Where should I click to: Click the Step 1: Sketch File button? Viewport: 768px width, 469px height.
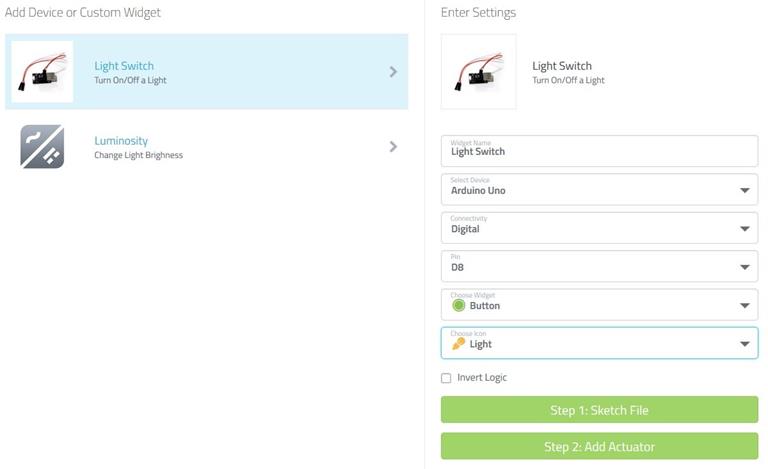(599, 410)
